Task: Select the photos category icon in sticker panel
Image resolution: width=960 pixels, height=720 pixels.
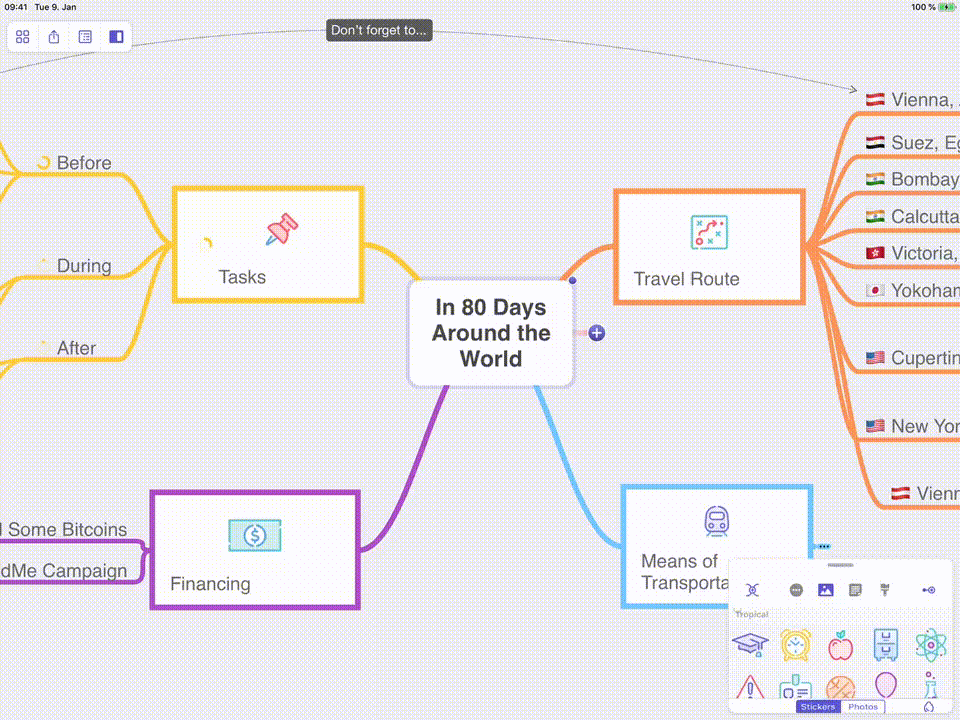Action: click(826, 589)
